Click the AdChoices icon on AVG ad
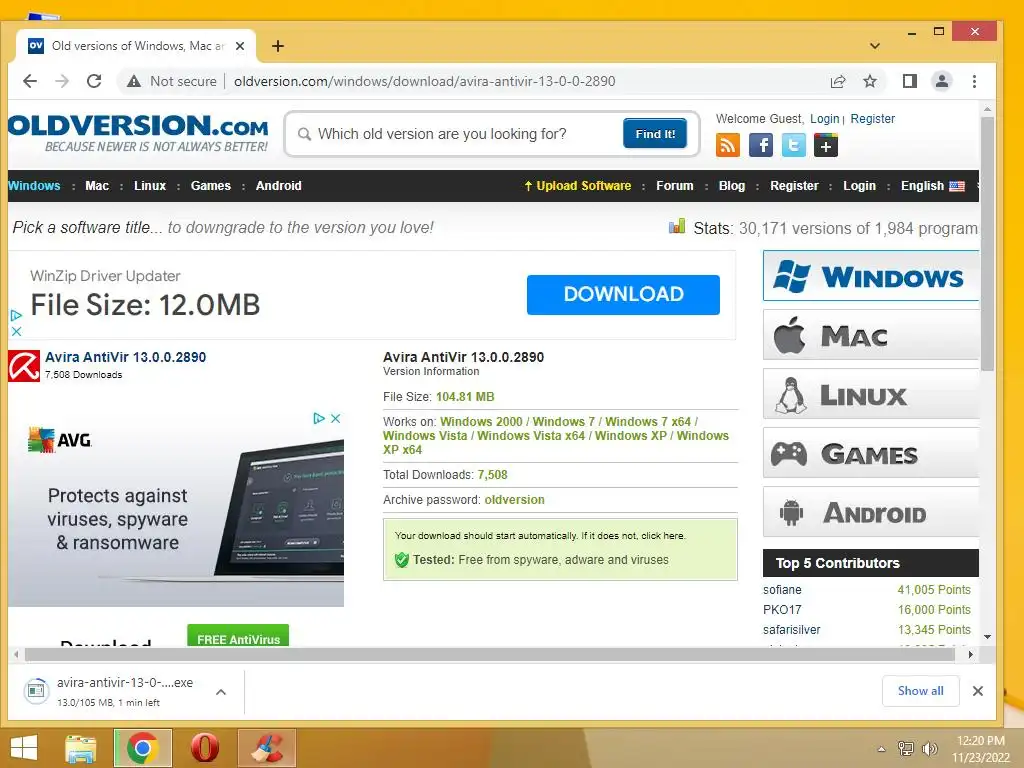The image size is (1024, 768). pyautogui.click(x=319, y=418)
